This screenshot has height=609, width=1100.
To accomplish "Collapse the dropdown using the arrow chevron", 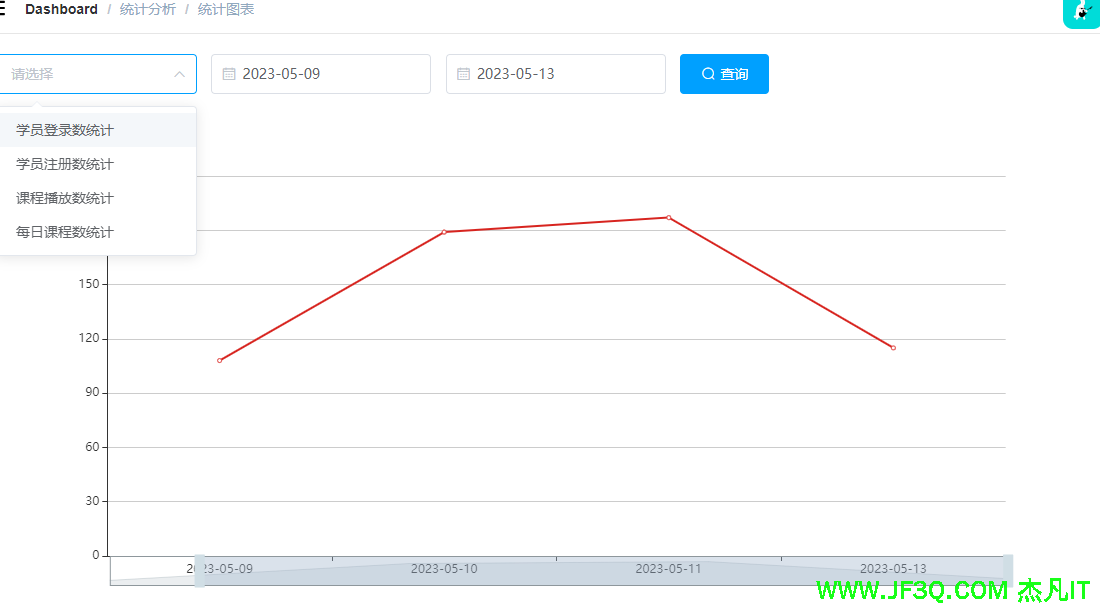I will click(x=180, y=74).
